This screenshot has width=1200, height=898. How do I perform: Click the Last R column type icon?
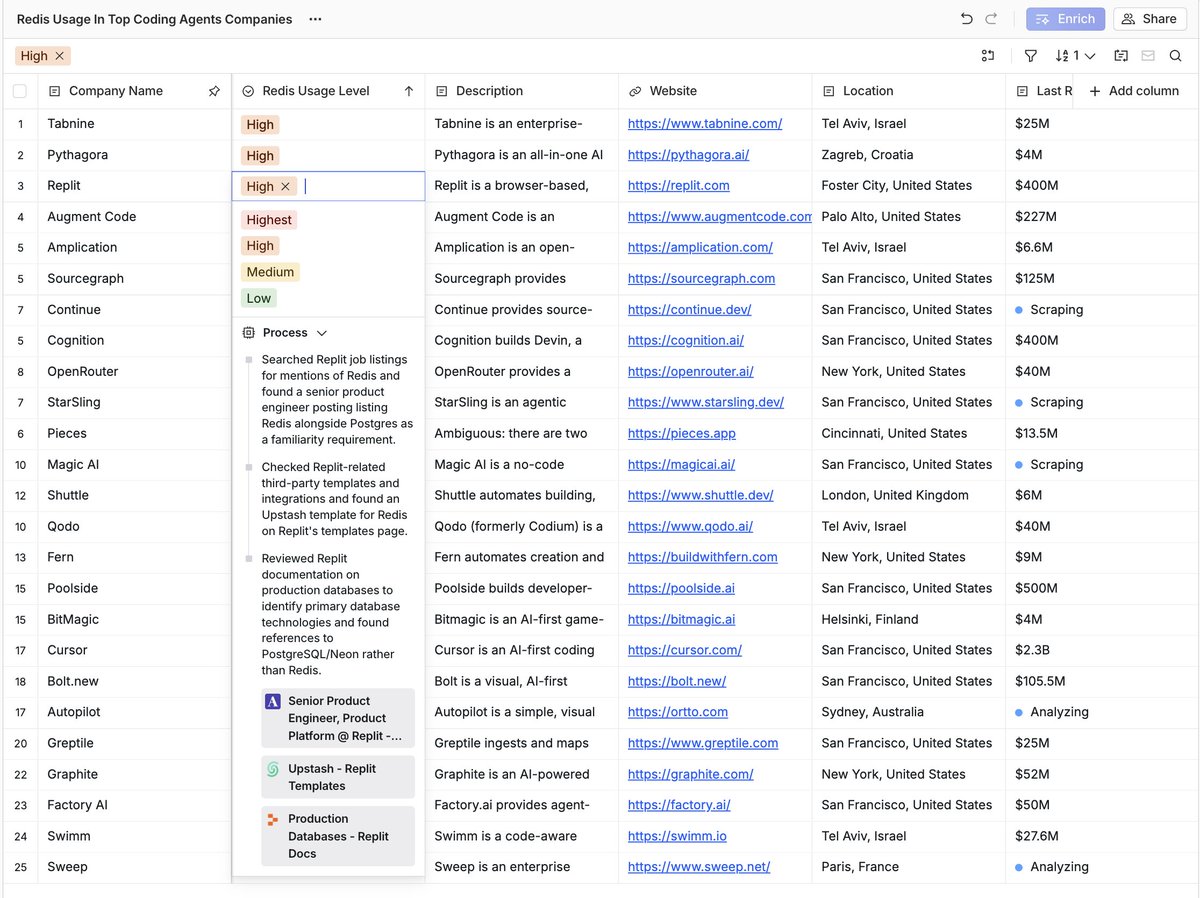tap(1022, 91)
